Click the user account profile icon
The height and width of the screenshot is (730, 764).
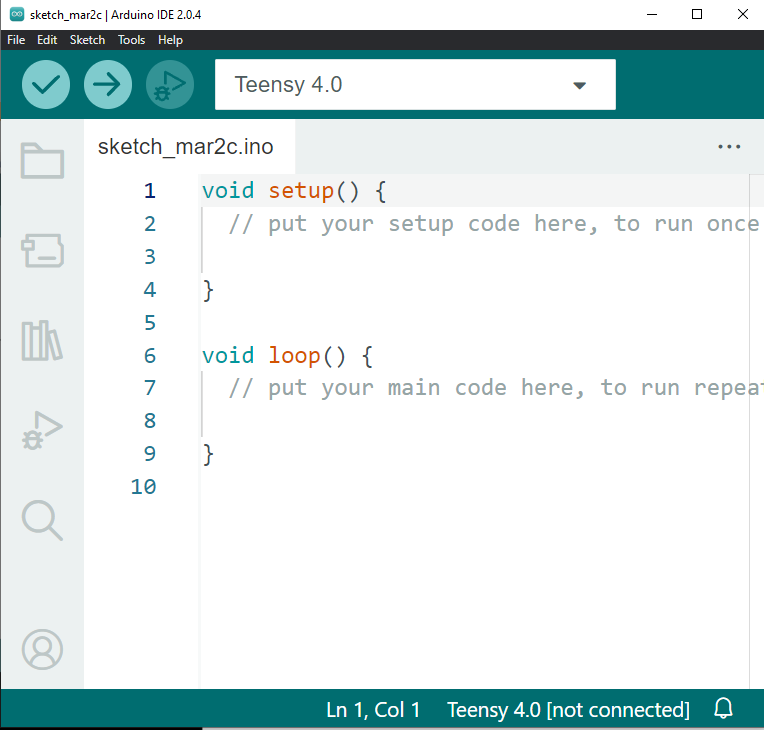(42, 650)
